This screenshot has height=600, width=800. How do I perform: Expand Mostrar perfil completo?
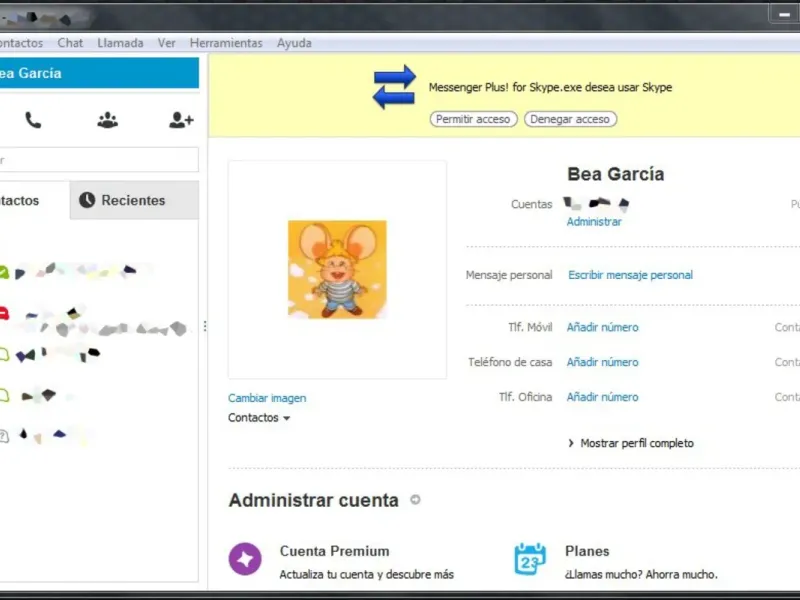pos(631,443)
